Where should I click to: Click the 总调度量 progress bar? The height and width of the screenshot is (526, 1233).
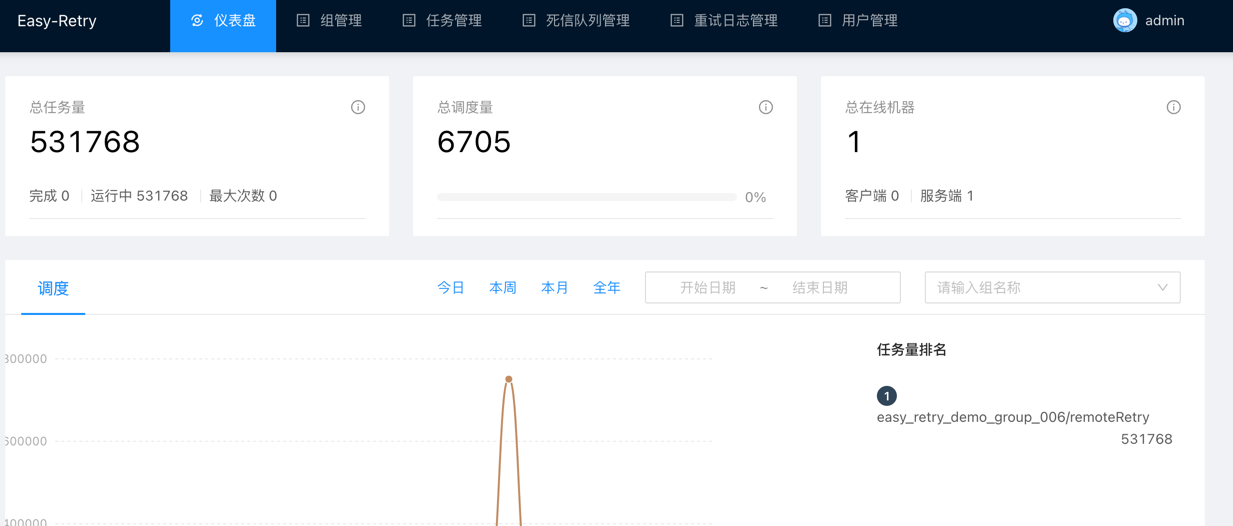tap(587, 198)
